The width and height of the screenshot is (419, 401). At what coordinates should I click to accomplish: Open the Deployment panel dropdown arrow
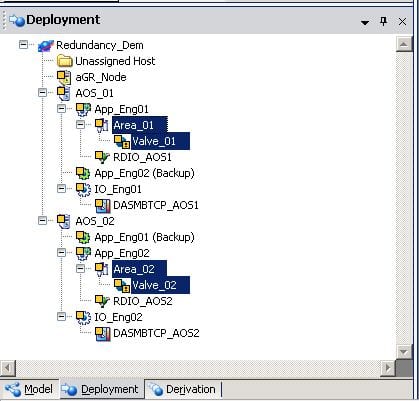365,22
